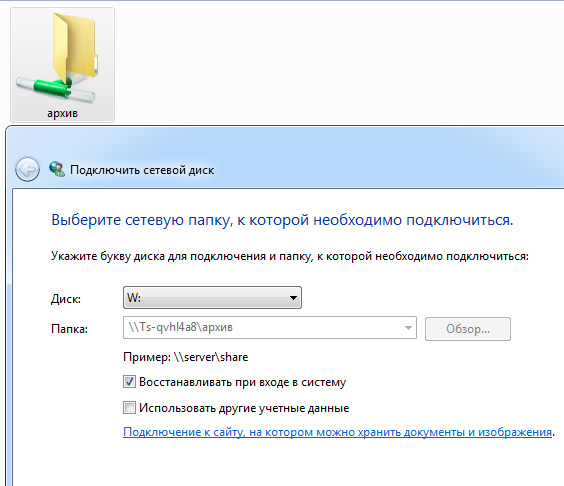
Task: Click the Укажите букву диска instruction line
Action: pos(290,256)
